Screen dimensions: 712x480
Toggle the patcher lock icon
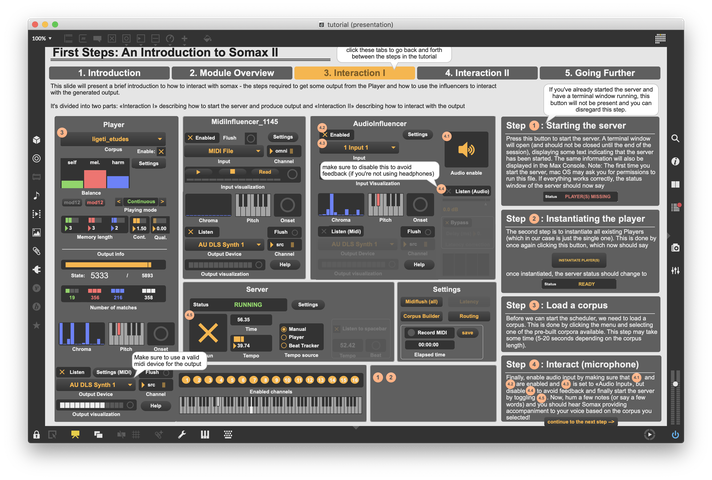tap(36, 435)
